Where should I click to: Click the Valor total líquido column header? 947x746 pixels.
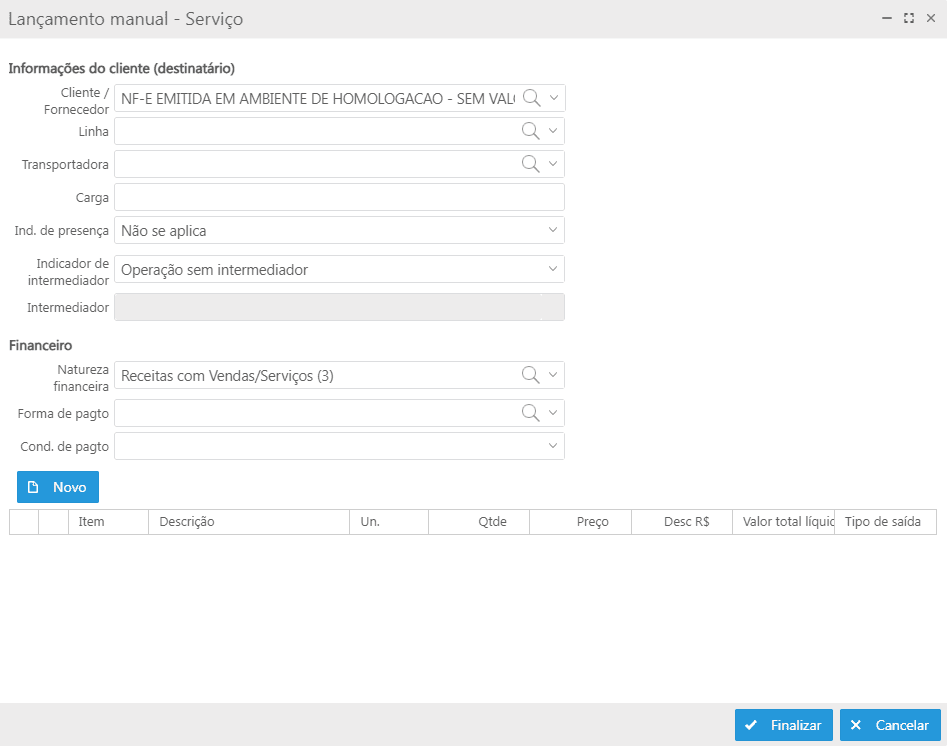(x=783, y=522)
